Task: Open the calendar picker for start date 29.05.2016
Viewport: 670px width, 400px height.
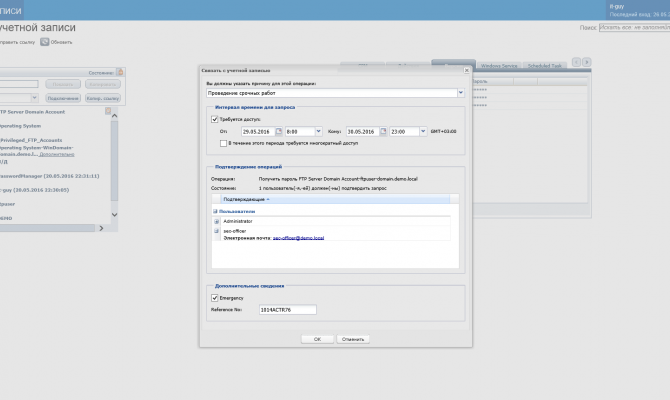Action: coord(279,131)
